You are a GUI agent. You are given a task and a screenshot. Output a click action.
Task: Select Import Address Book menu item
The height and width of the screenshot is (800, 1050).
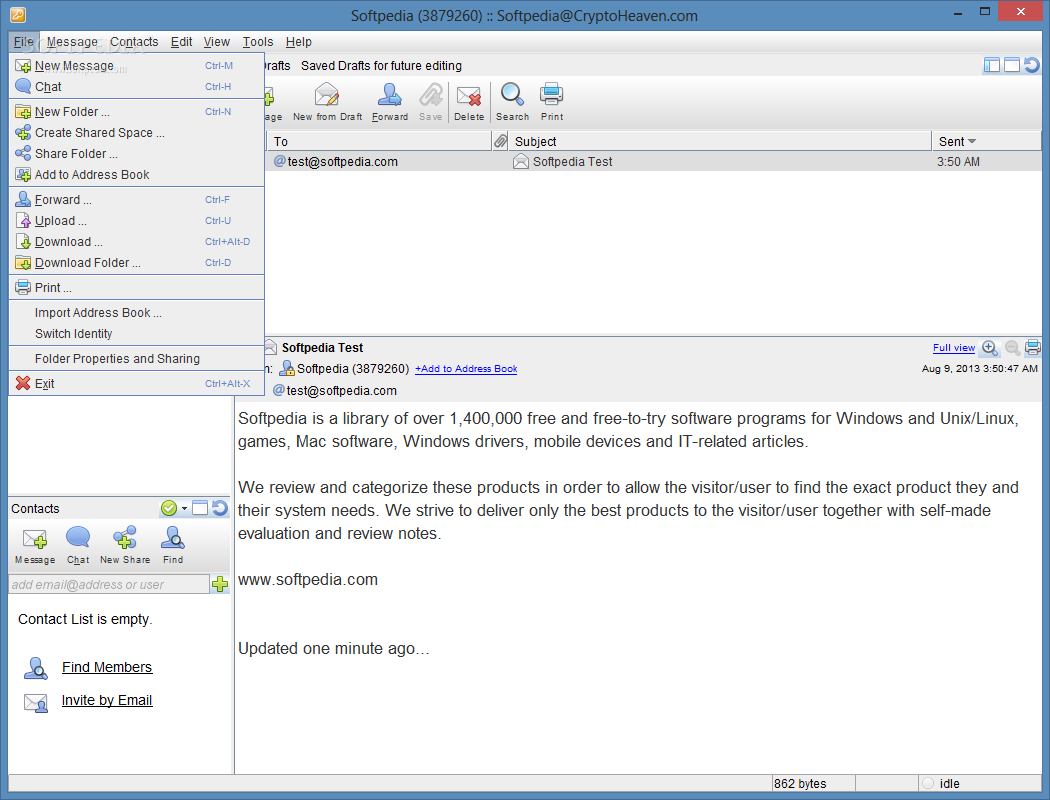(x=137, y=313)
